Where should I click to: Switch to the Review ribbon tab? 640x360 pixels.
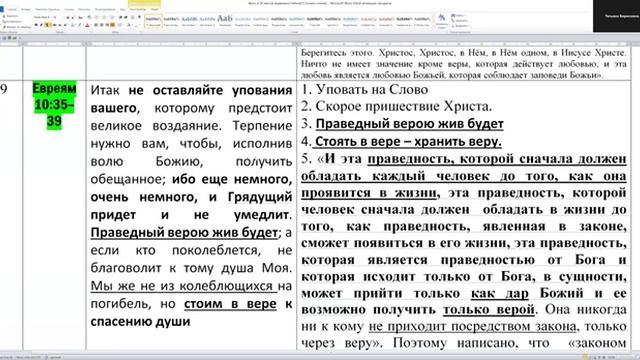point(105,9)
